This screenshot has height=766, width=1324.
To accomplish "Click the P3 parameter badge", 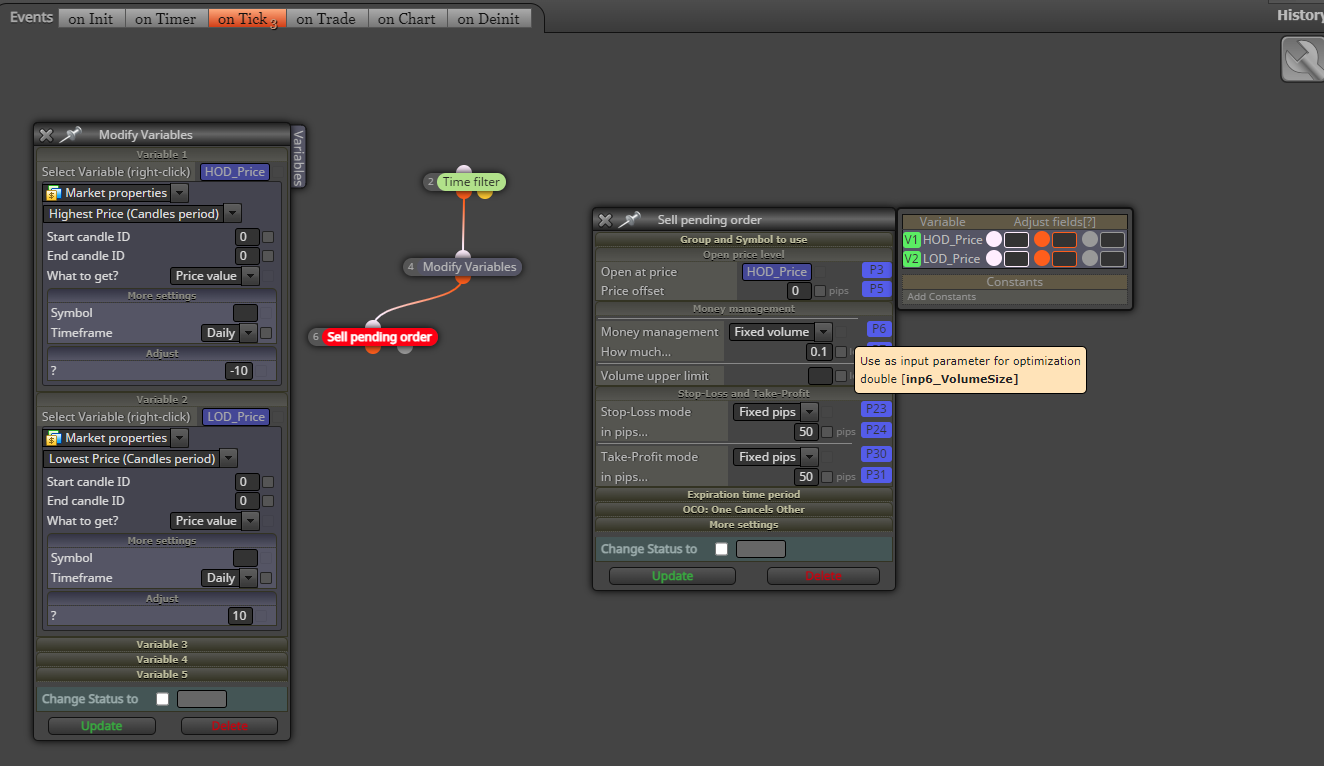I will [876, 270].
